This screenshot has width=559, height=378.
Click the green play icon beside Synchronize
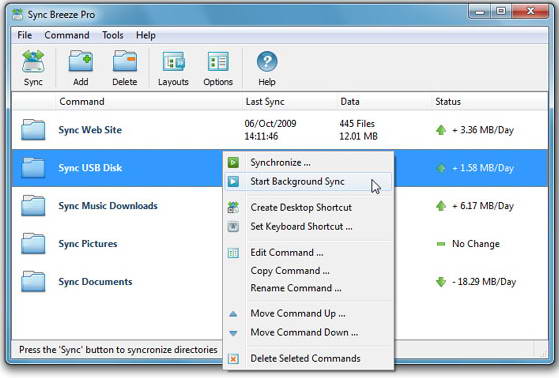pyautogui.click(x=233, y=163)
